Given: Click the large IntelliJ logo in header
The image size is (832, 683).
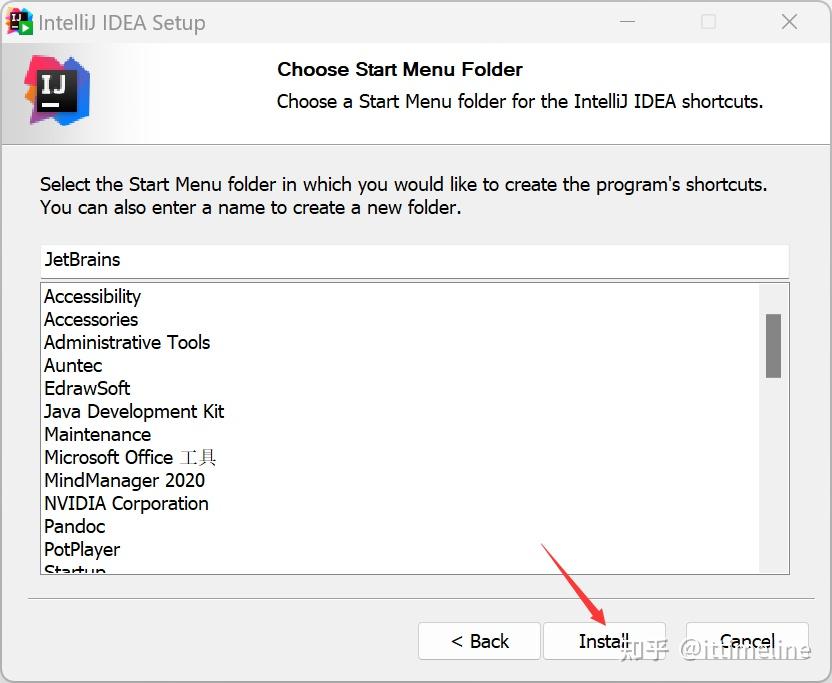Looking at the screenshot, I should pyautogui.click(x=56, y=88).
